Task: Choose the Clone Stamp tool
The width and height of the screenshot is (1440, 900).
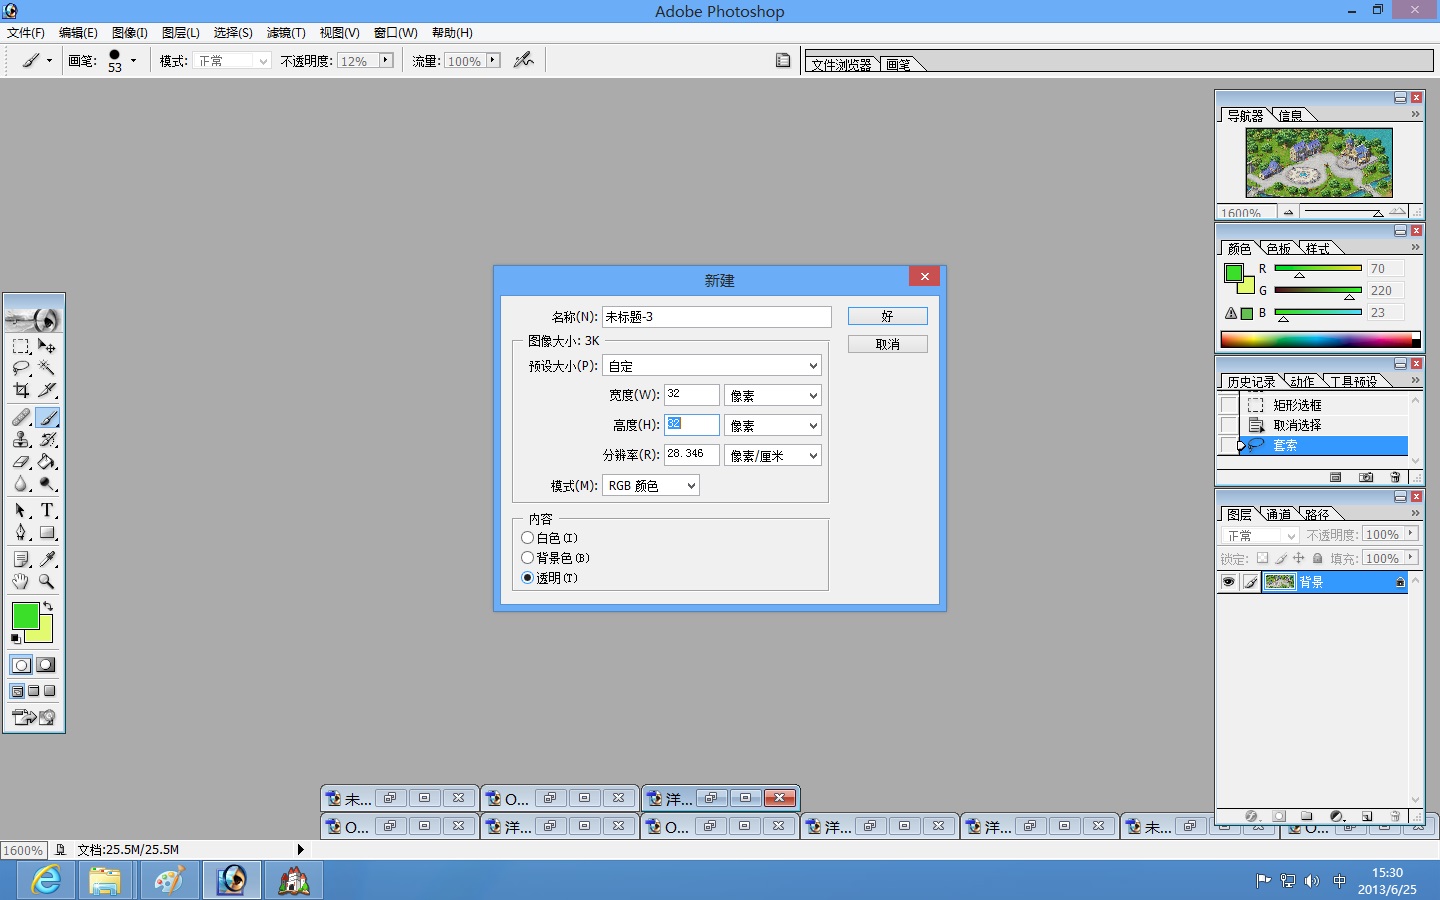Action: [x=21, y=439]
